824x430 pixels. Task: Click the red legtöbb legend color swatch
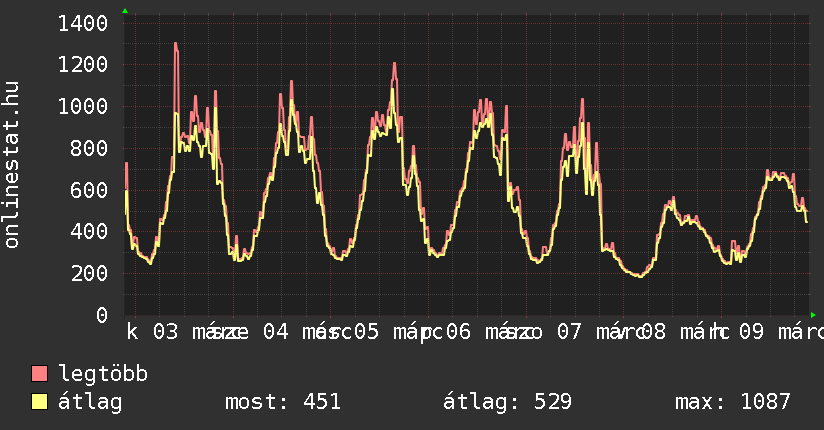tap(40, 375)
